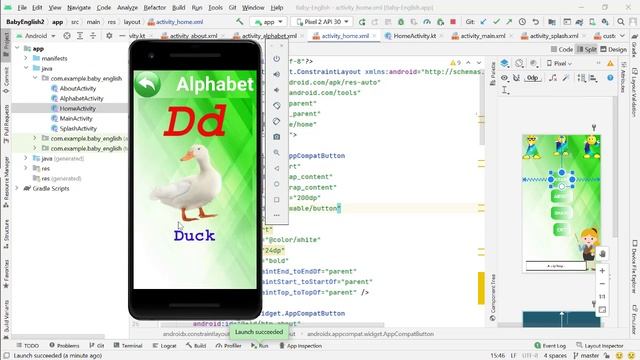Toggle autoconnect magnet in design toolbar
Image resolution: width=640 pixels, height=360 pixels.
pos(517,78)
